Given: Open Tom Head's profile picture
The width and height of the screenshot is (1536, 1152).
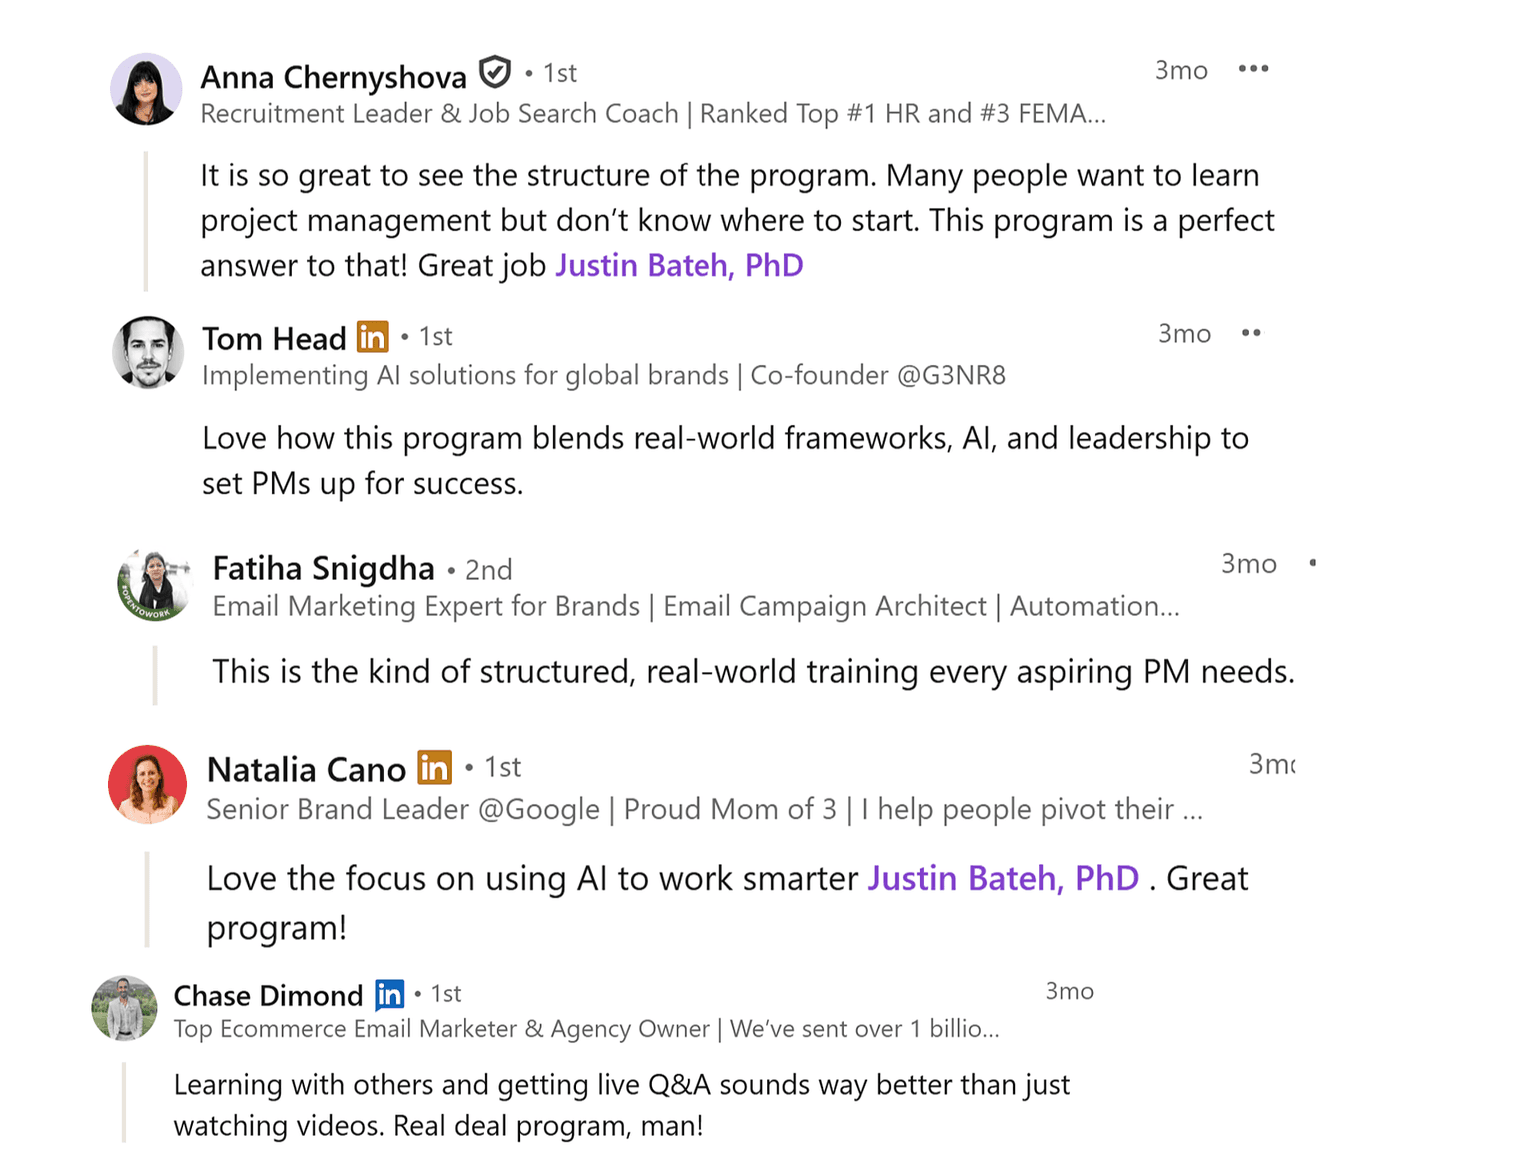Looking at the screenshot, I should [x=148, y=353].
